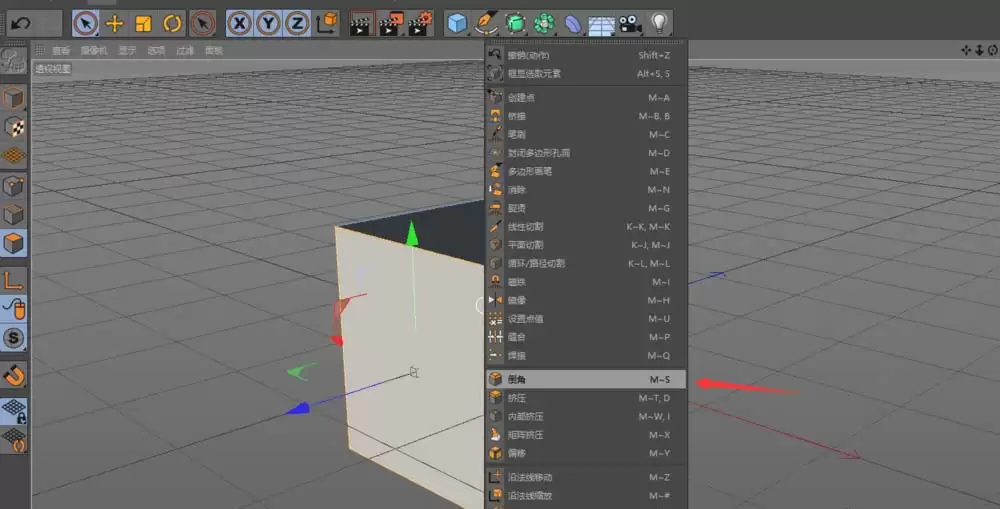Choose the M~E polygon pen entry

[x=585, y=171]
